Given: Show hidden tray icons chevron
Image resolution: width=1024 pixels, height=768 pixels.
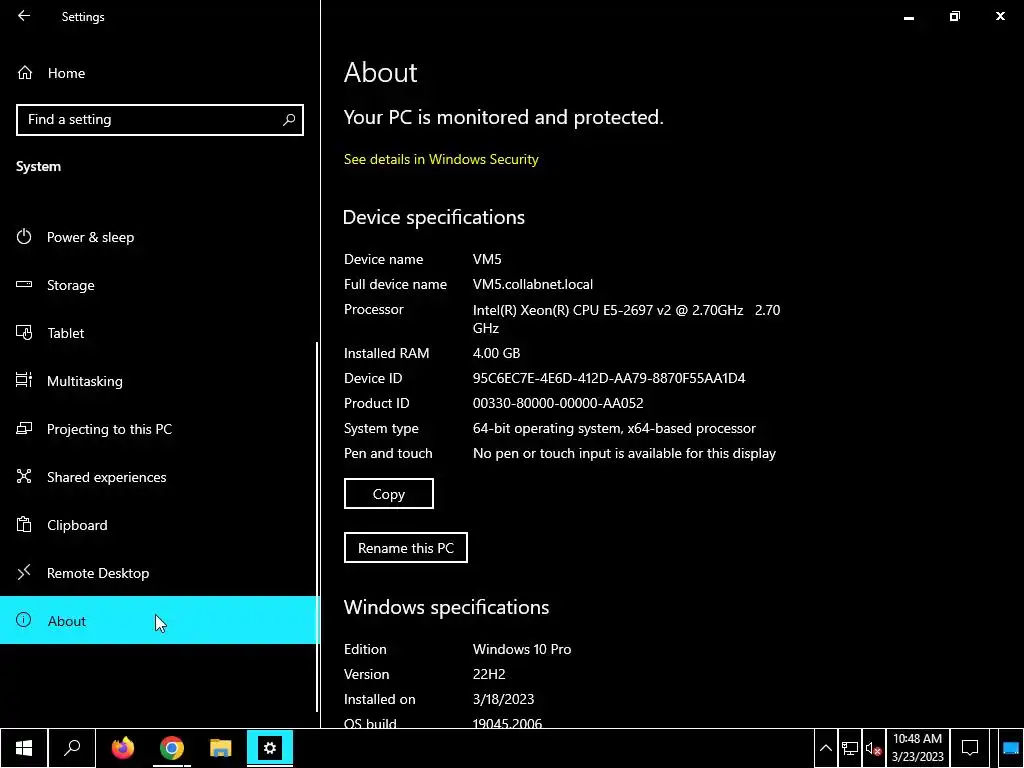Looking at the screenshot, I should [x=826, y=748].
